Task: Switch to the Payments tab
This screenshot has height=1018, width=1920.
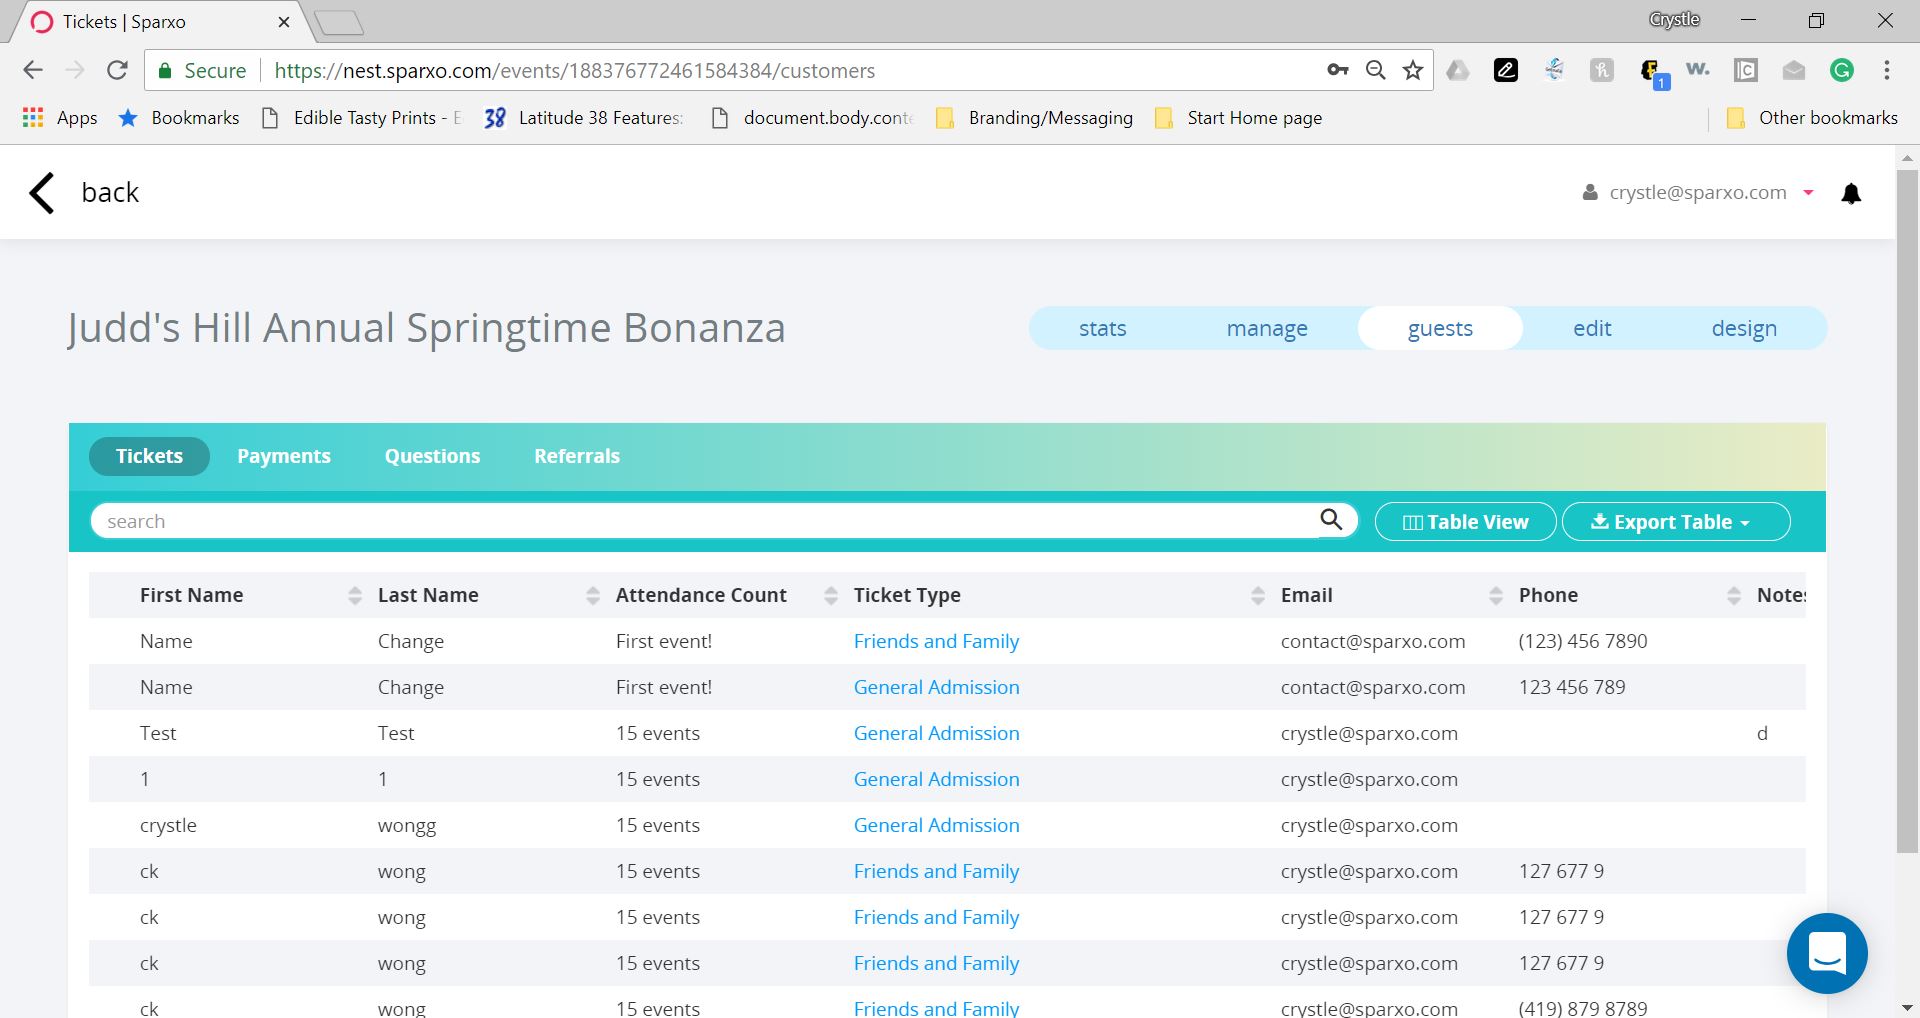Action: (x=284, y=456)
